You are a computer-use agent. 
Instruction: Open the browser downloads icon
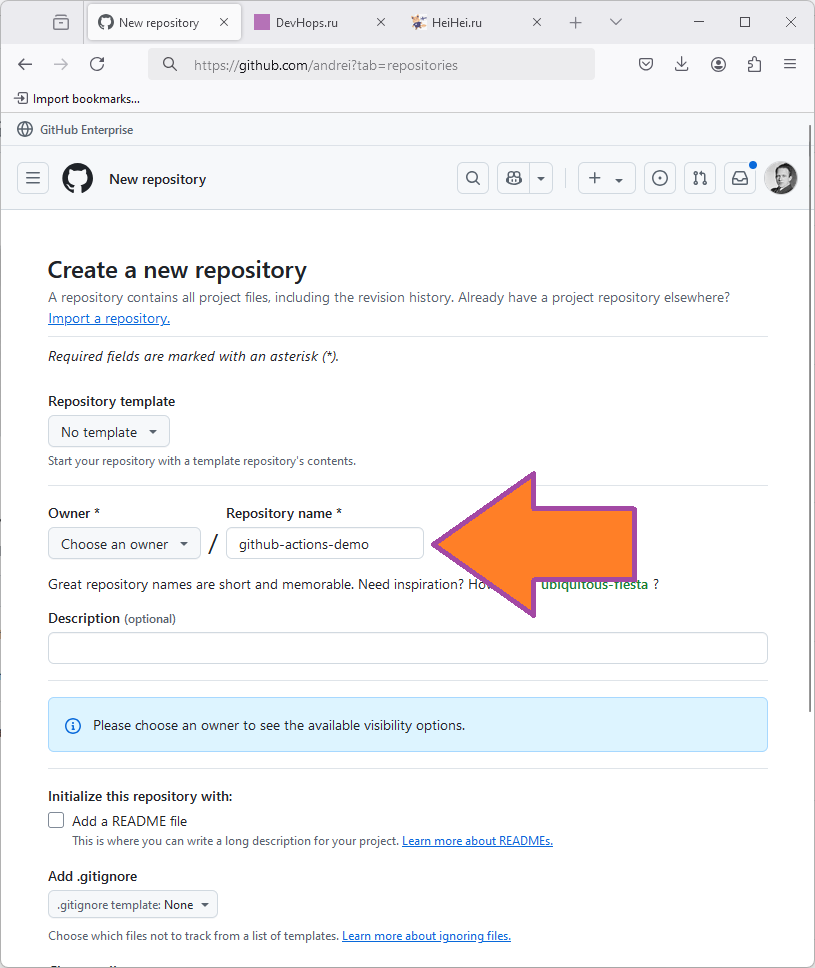coord(682,64)
